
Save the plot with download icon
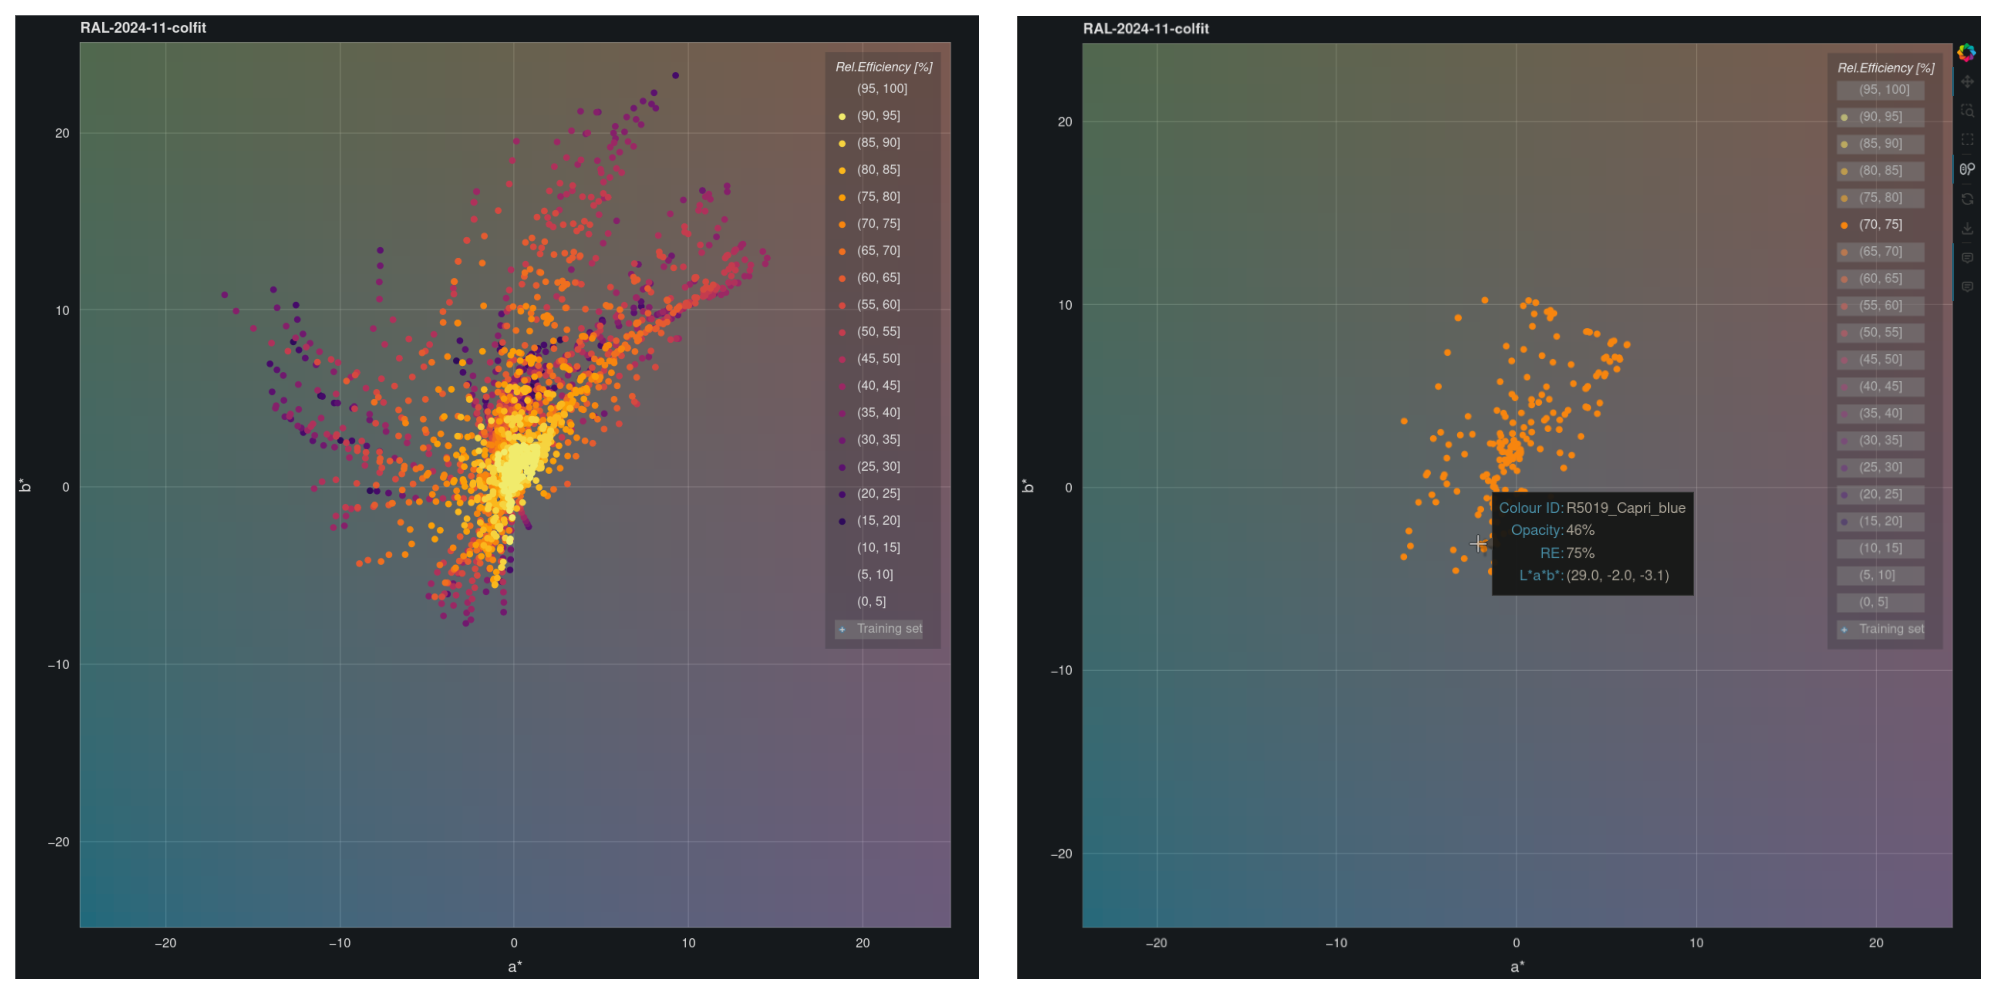click(x=1967, y=228)
